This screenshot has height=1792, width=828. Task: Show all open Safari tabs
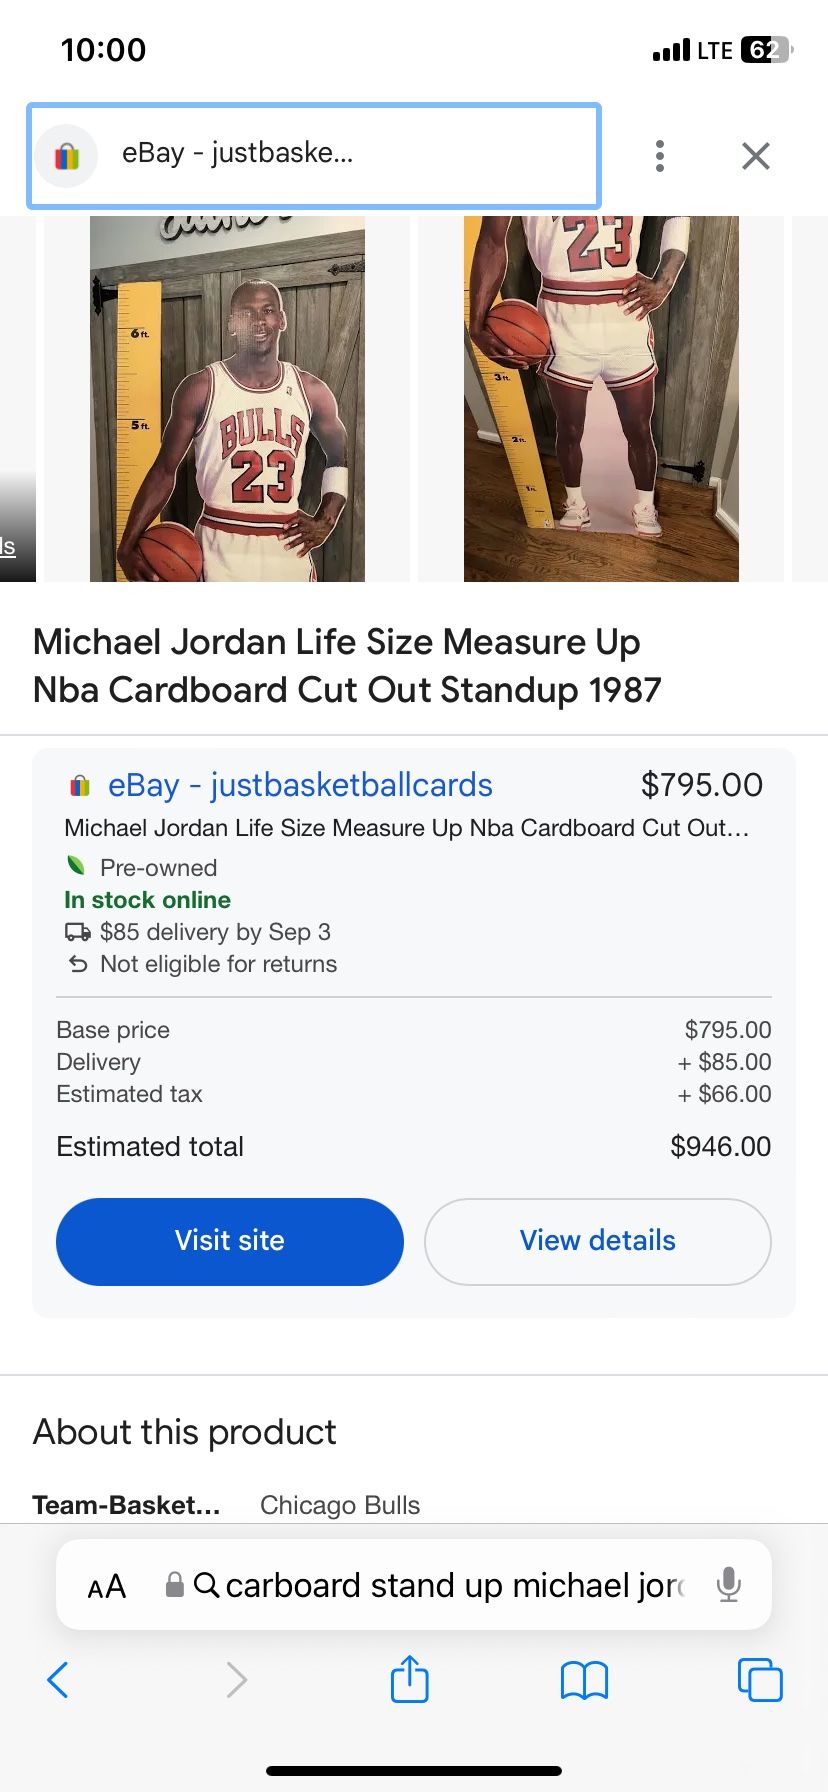click(x=759, y=1680)
